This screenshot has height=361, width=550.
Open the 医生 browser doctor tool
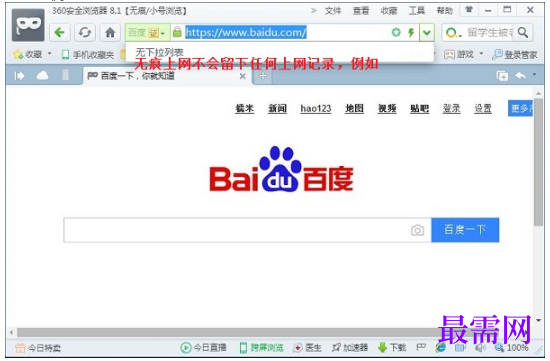point(307,348)
